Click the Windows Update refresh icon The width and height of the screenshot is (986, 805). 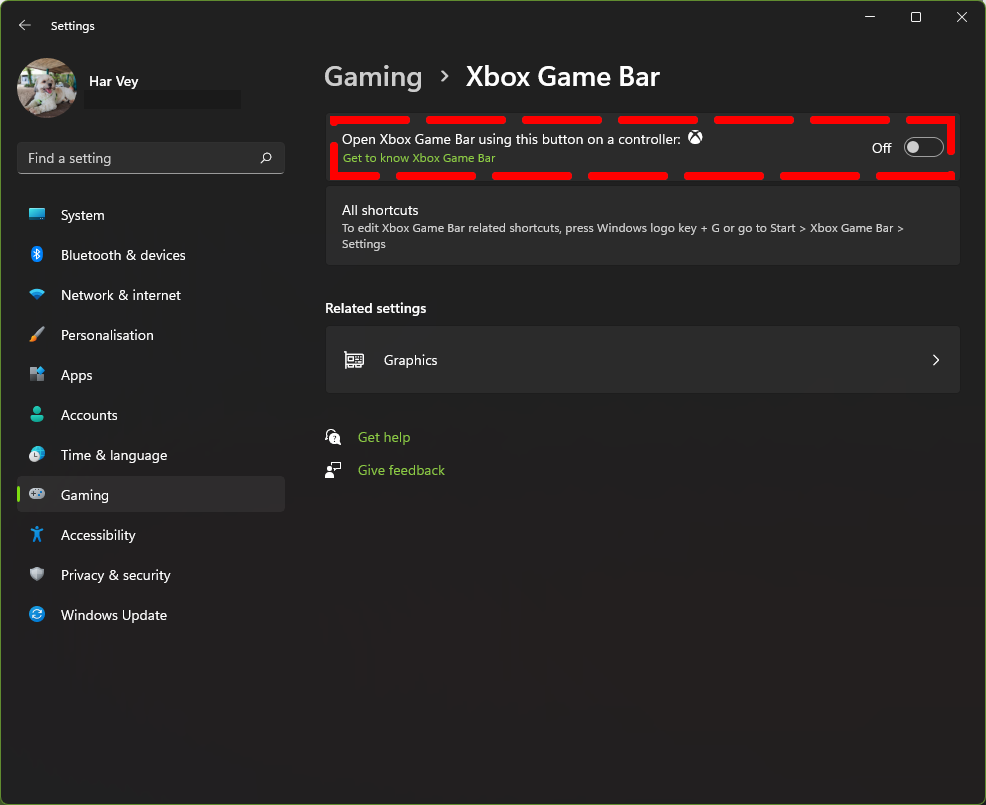(x=37, y=614)
